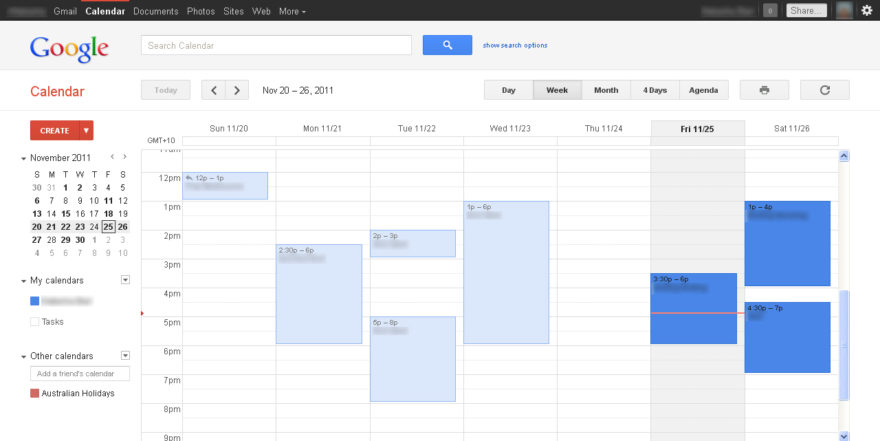Click in the Search Calendar field
Viewport: 880px width, 441px height.
click(x=276, y=45)
